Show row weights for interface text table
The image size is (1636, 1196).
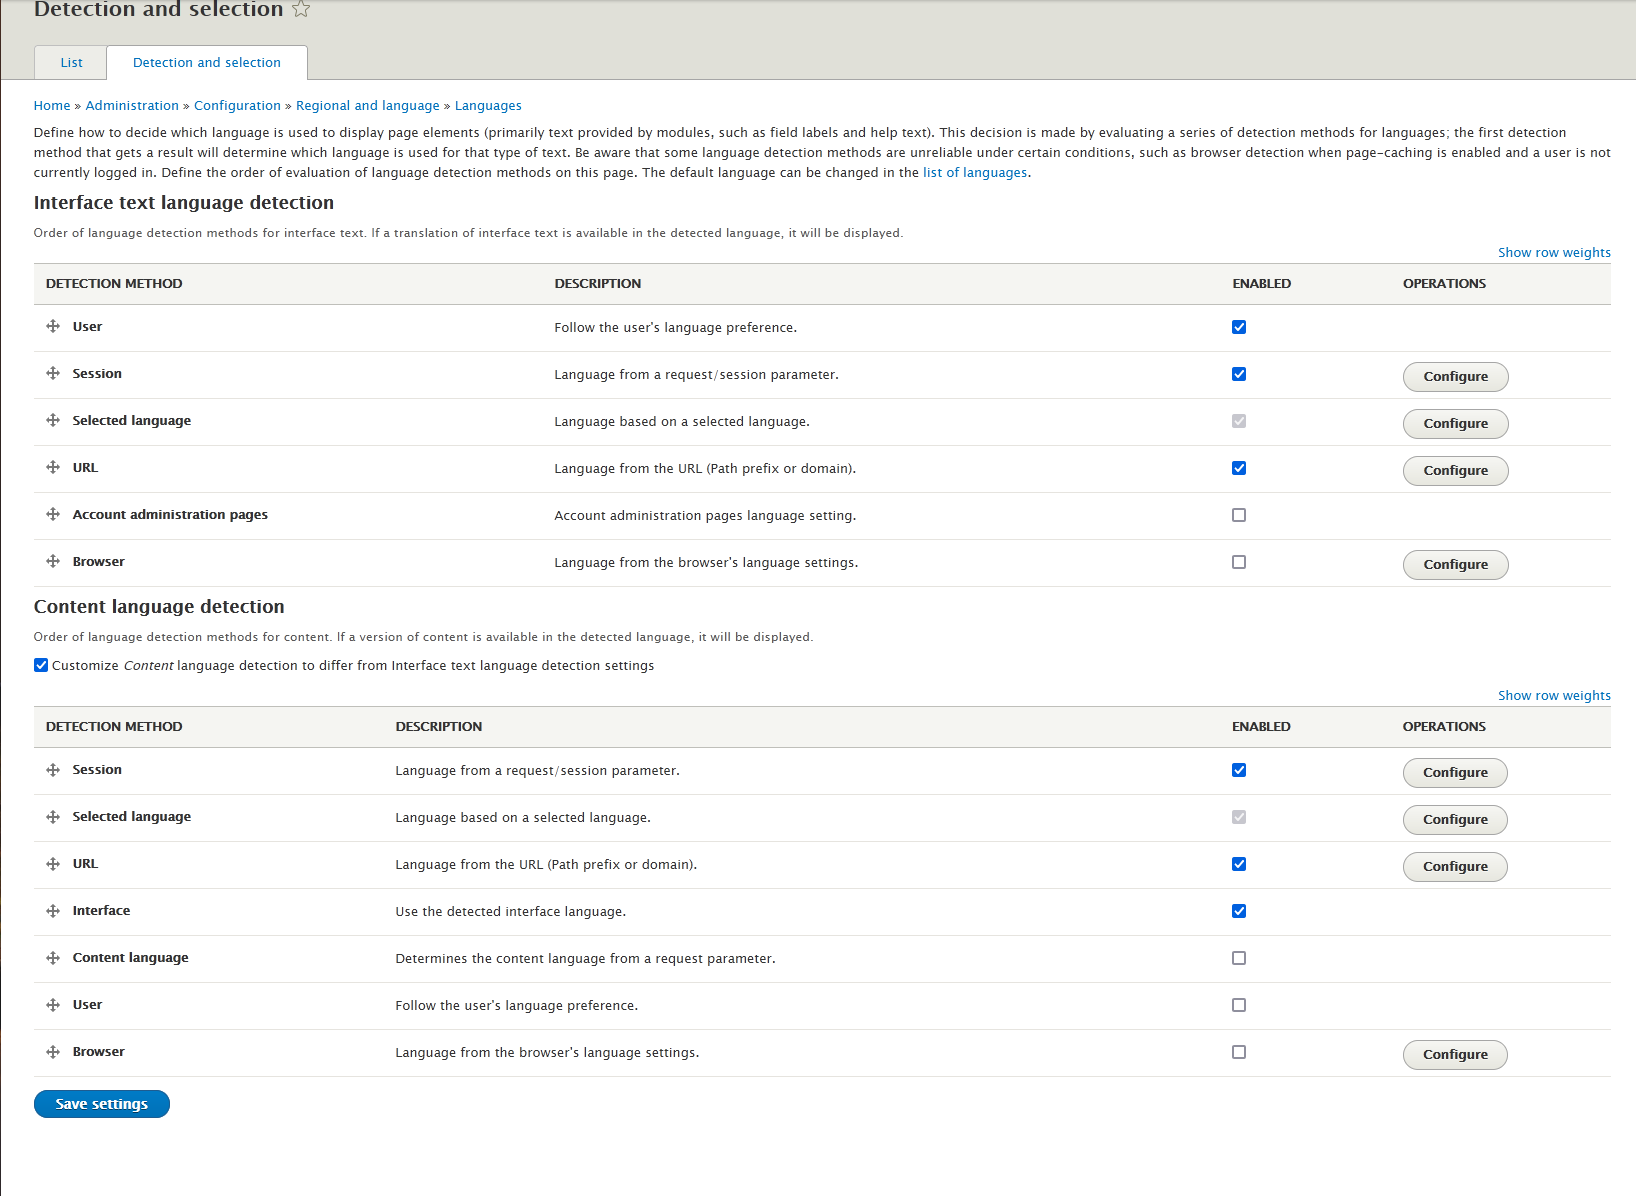pyautogui.click(x=1553, y=253)
